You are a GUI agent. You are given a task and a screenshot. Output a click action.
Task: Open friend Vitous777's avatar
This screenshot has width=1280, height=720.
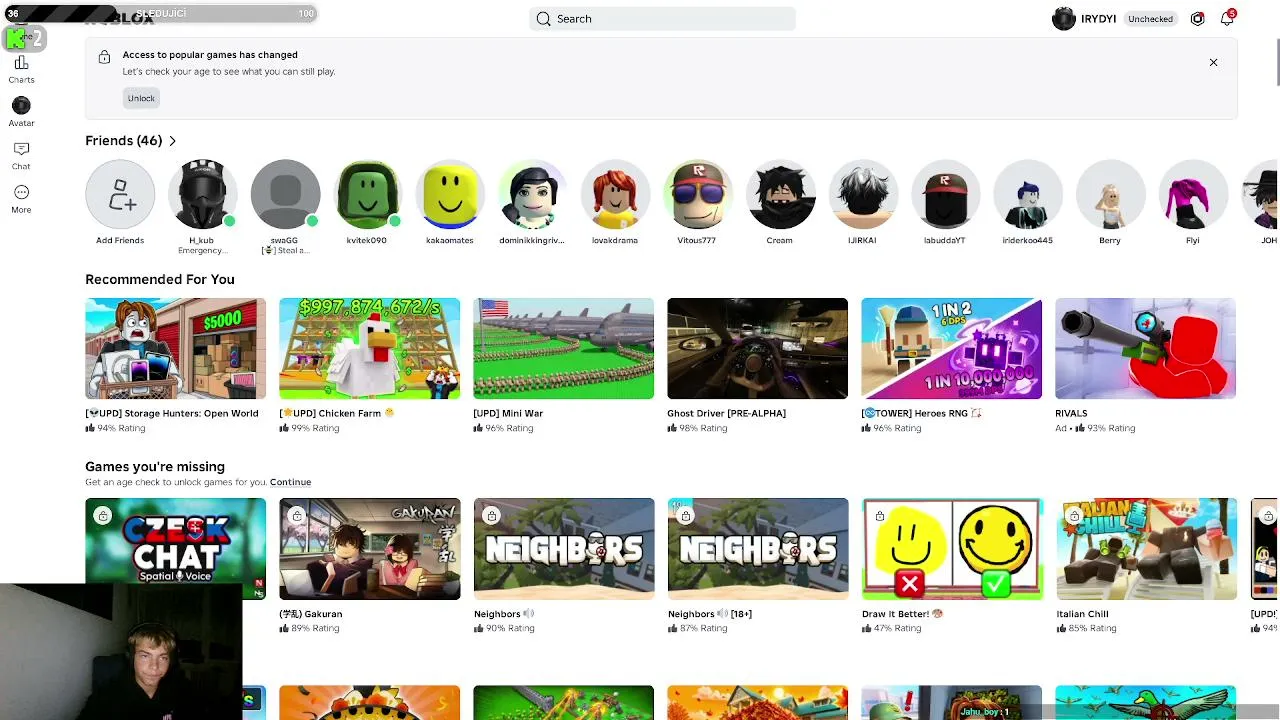(x=697, y=194)
